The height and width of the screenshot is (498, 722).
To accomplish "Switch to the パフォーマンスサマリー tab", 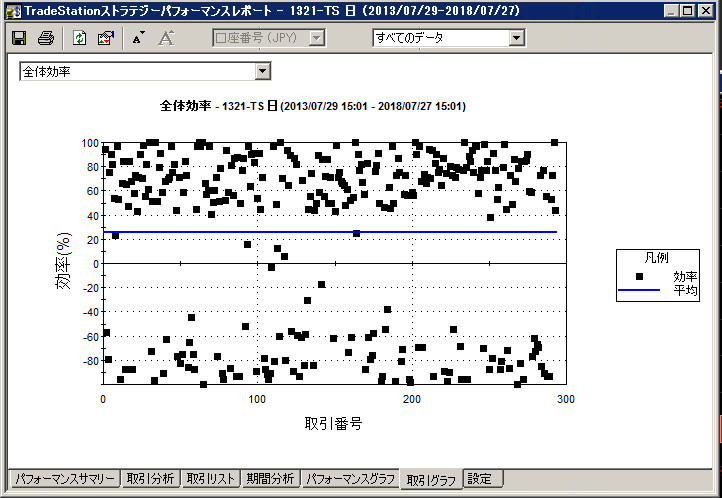I will tap(64, 479).
